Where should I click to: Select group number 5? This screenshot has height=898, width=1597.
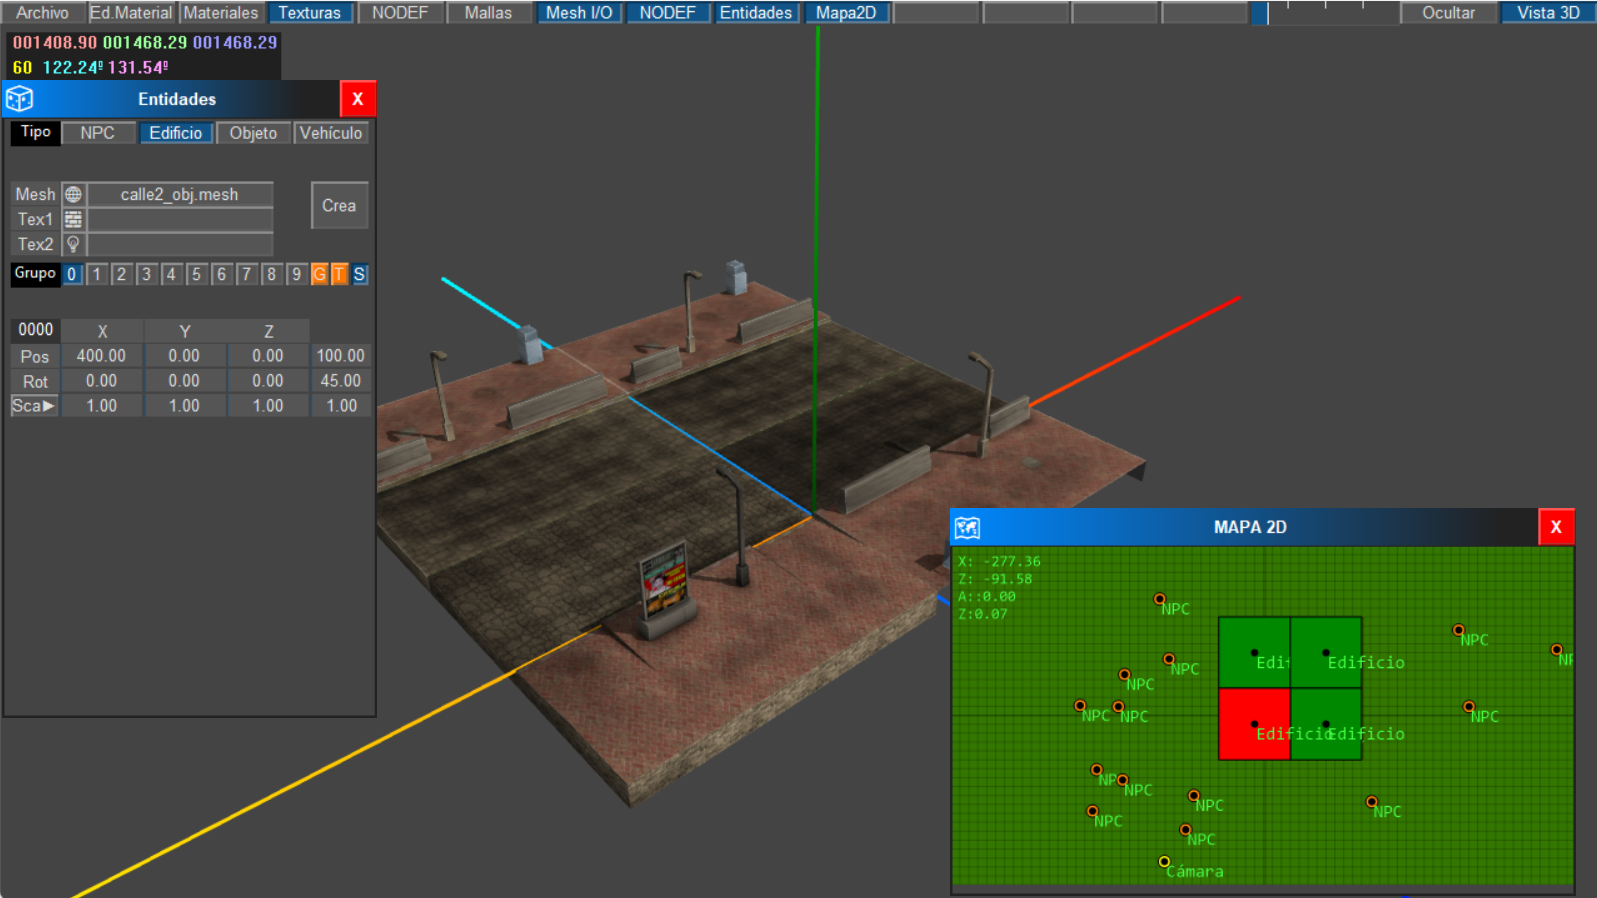pos(196,274)
